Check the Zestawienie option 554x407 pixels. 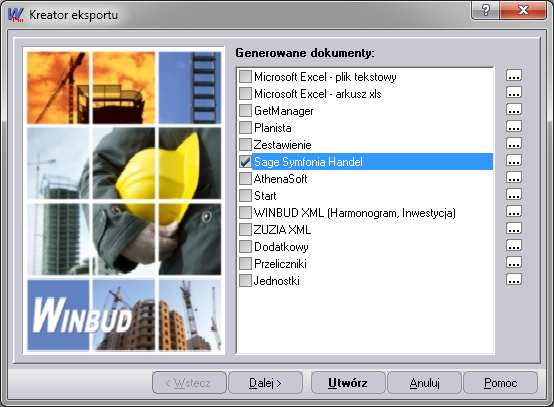pos(245,144)
